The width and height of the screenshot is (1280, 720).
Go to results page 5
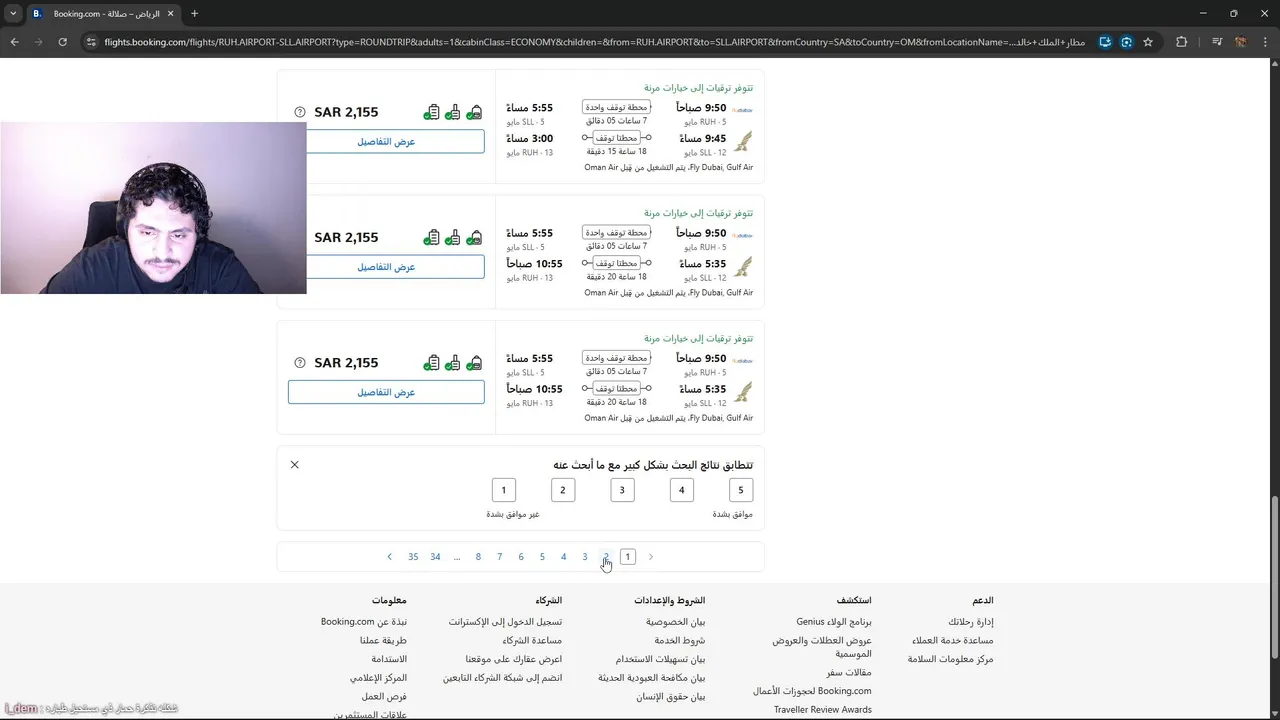pyautogui.click(x=542, y=557)
